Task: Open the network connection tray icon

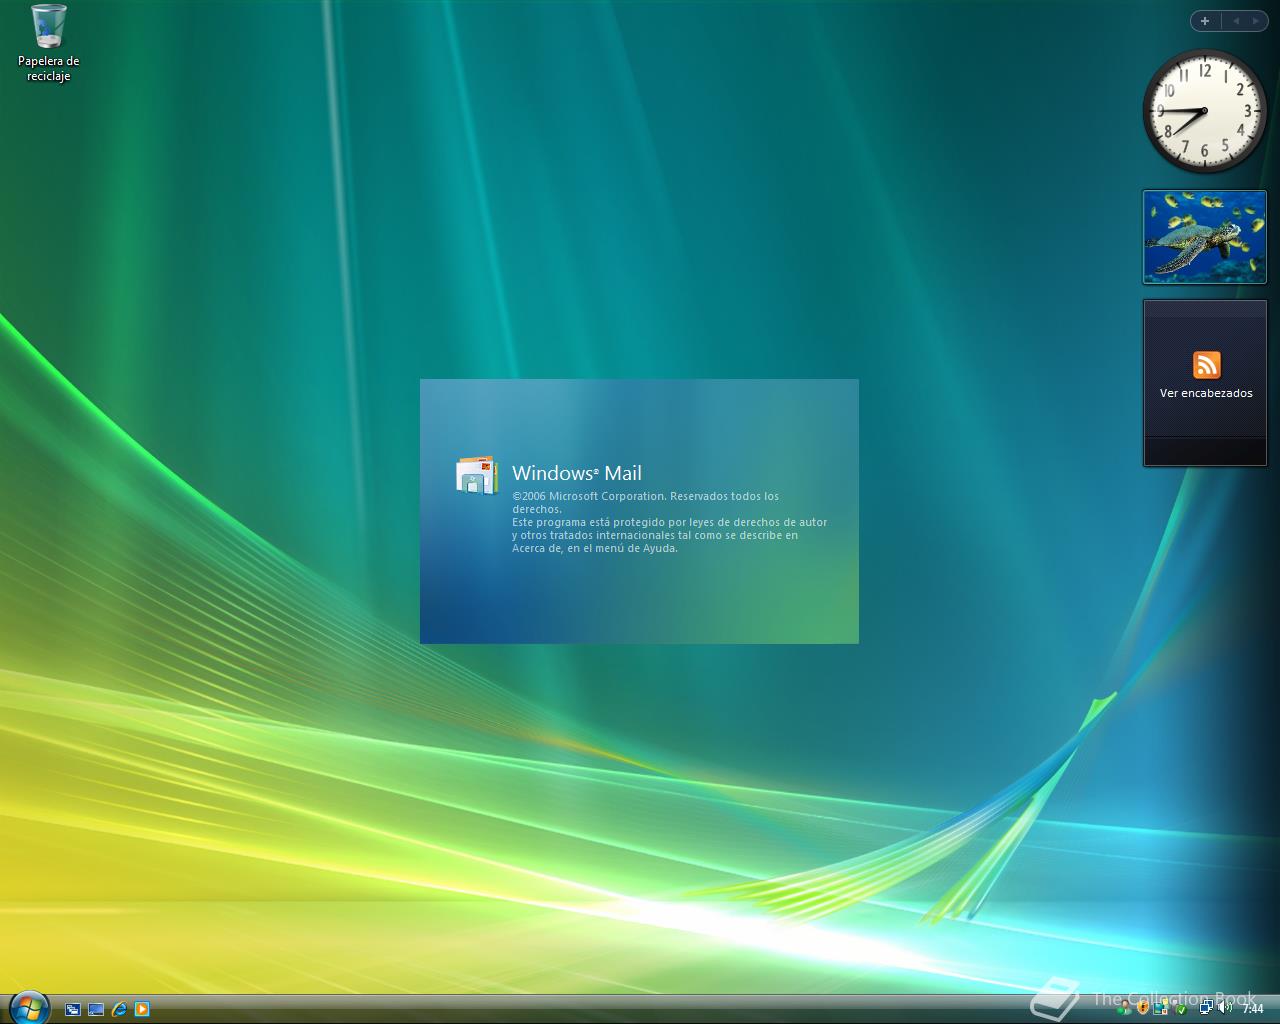Action: pos(1206,1007)
